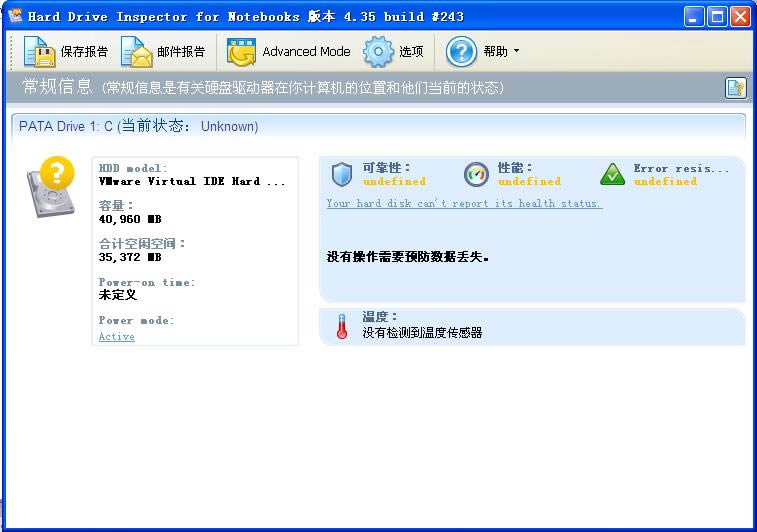Screen dimensions: 757x532
Task: Minimize the Hard Drive Inspector window
Action: [694, 17]
